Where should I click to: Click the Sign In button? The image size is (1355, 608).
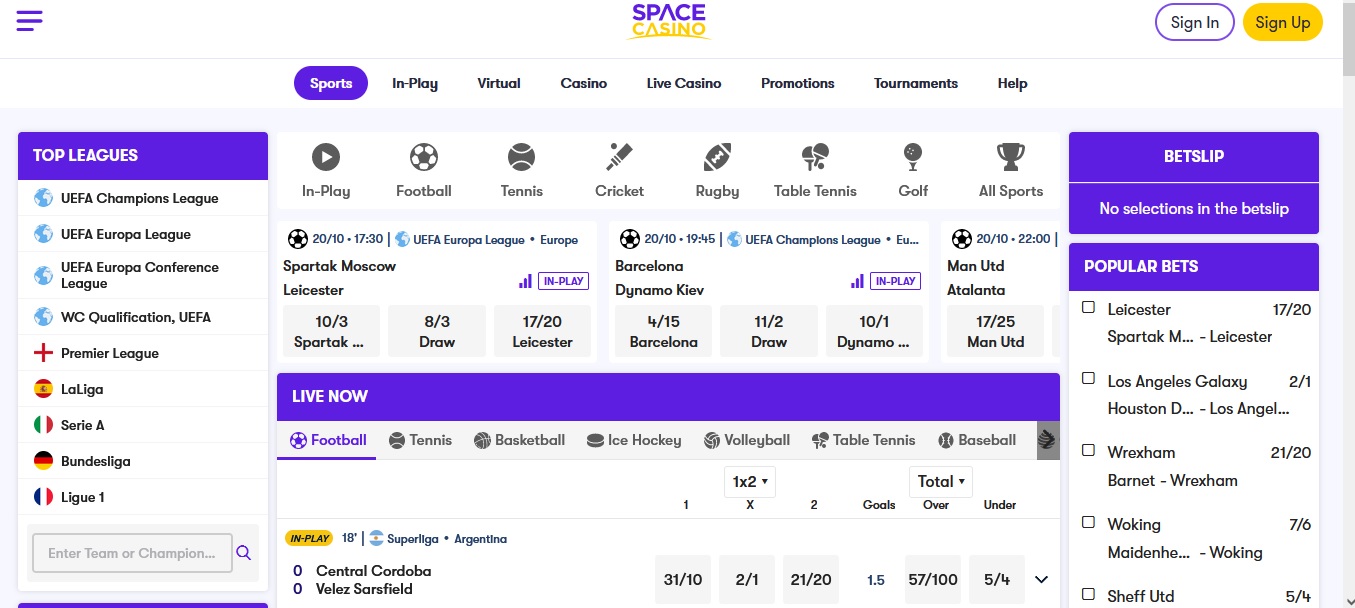1194,22
